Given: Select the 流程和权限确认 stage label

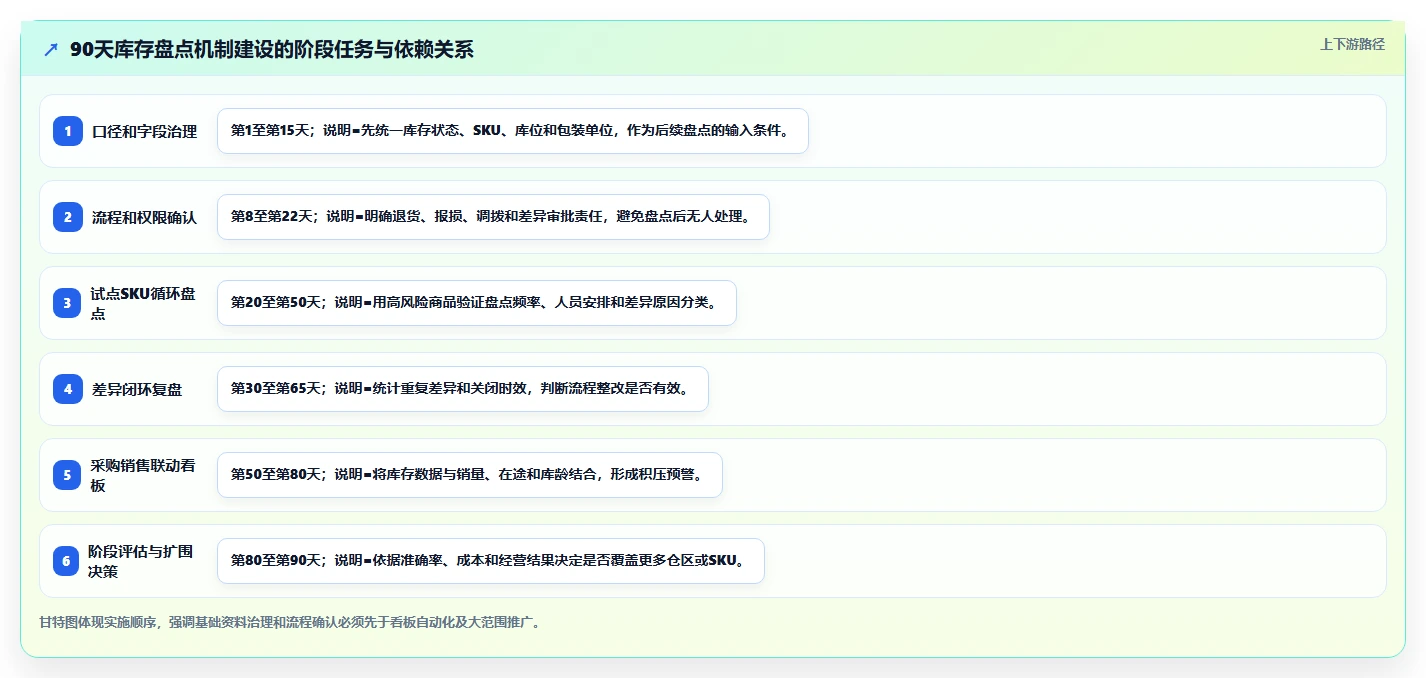Looking at the screenshot, I should [145, 217].
